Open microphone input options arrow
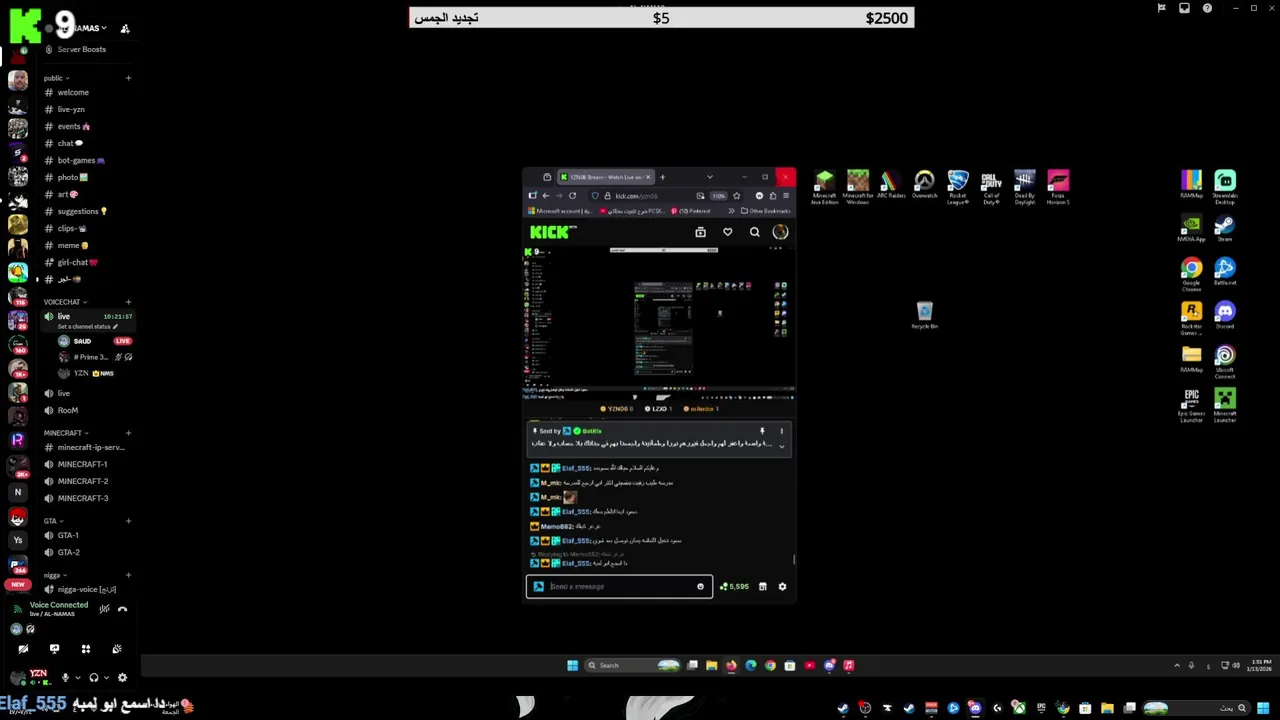This screenshot has width=1280, height=720. point(77,678)
